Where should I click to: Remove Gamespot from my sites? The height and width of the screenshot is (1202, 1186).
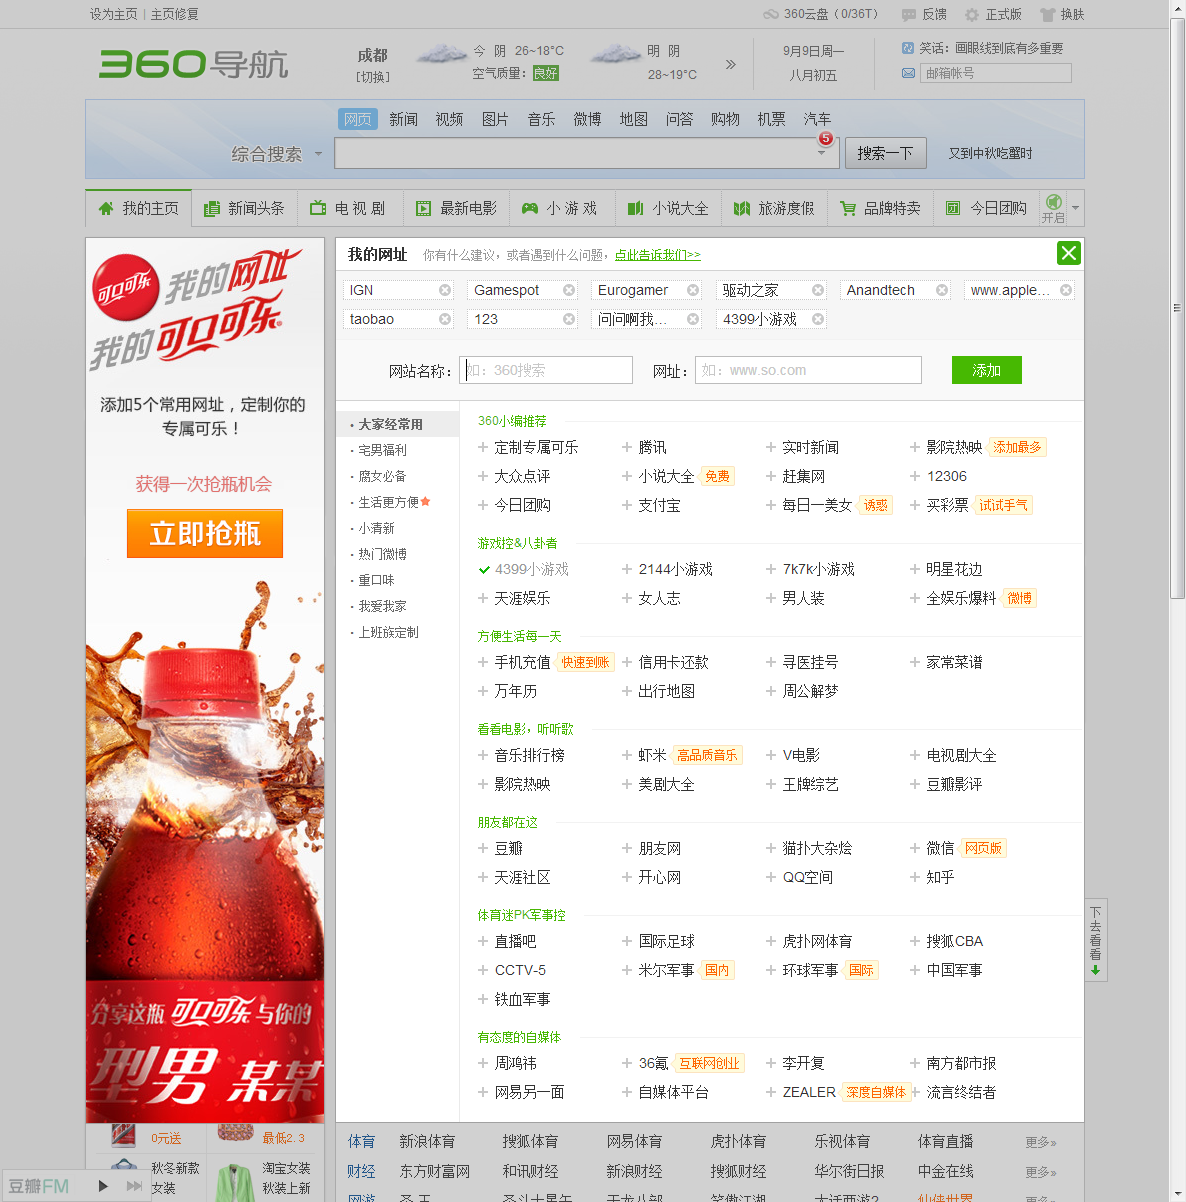[569, 290]
